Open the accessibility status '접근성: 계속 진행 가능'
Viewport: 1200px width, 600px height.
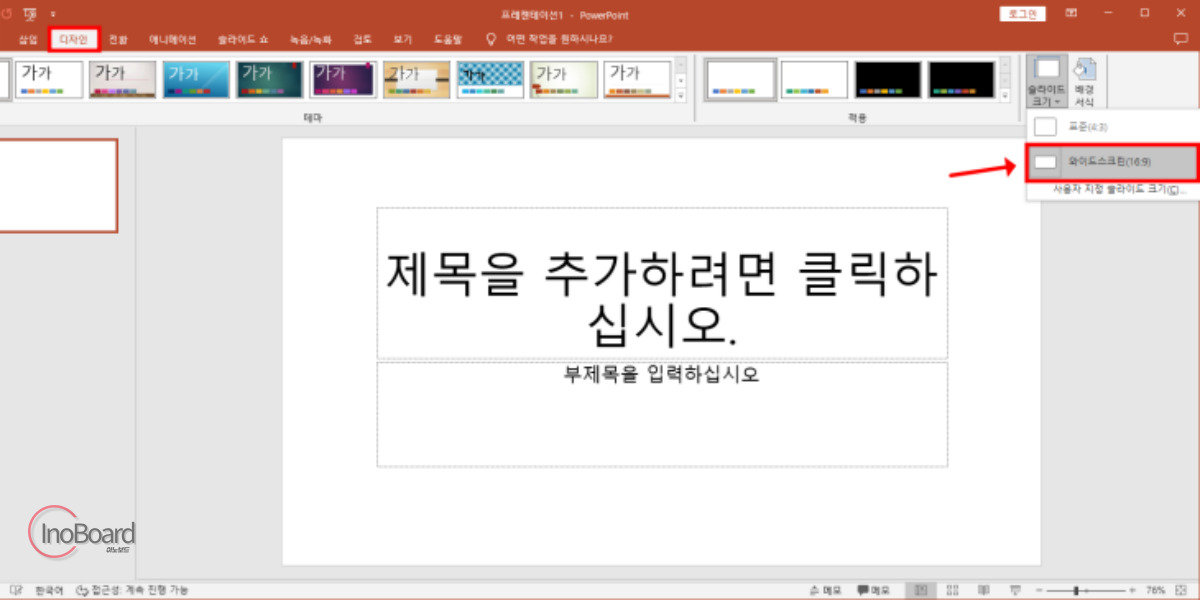click(131, 590)
